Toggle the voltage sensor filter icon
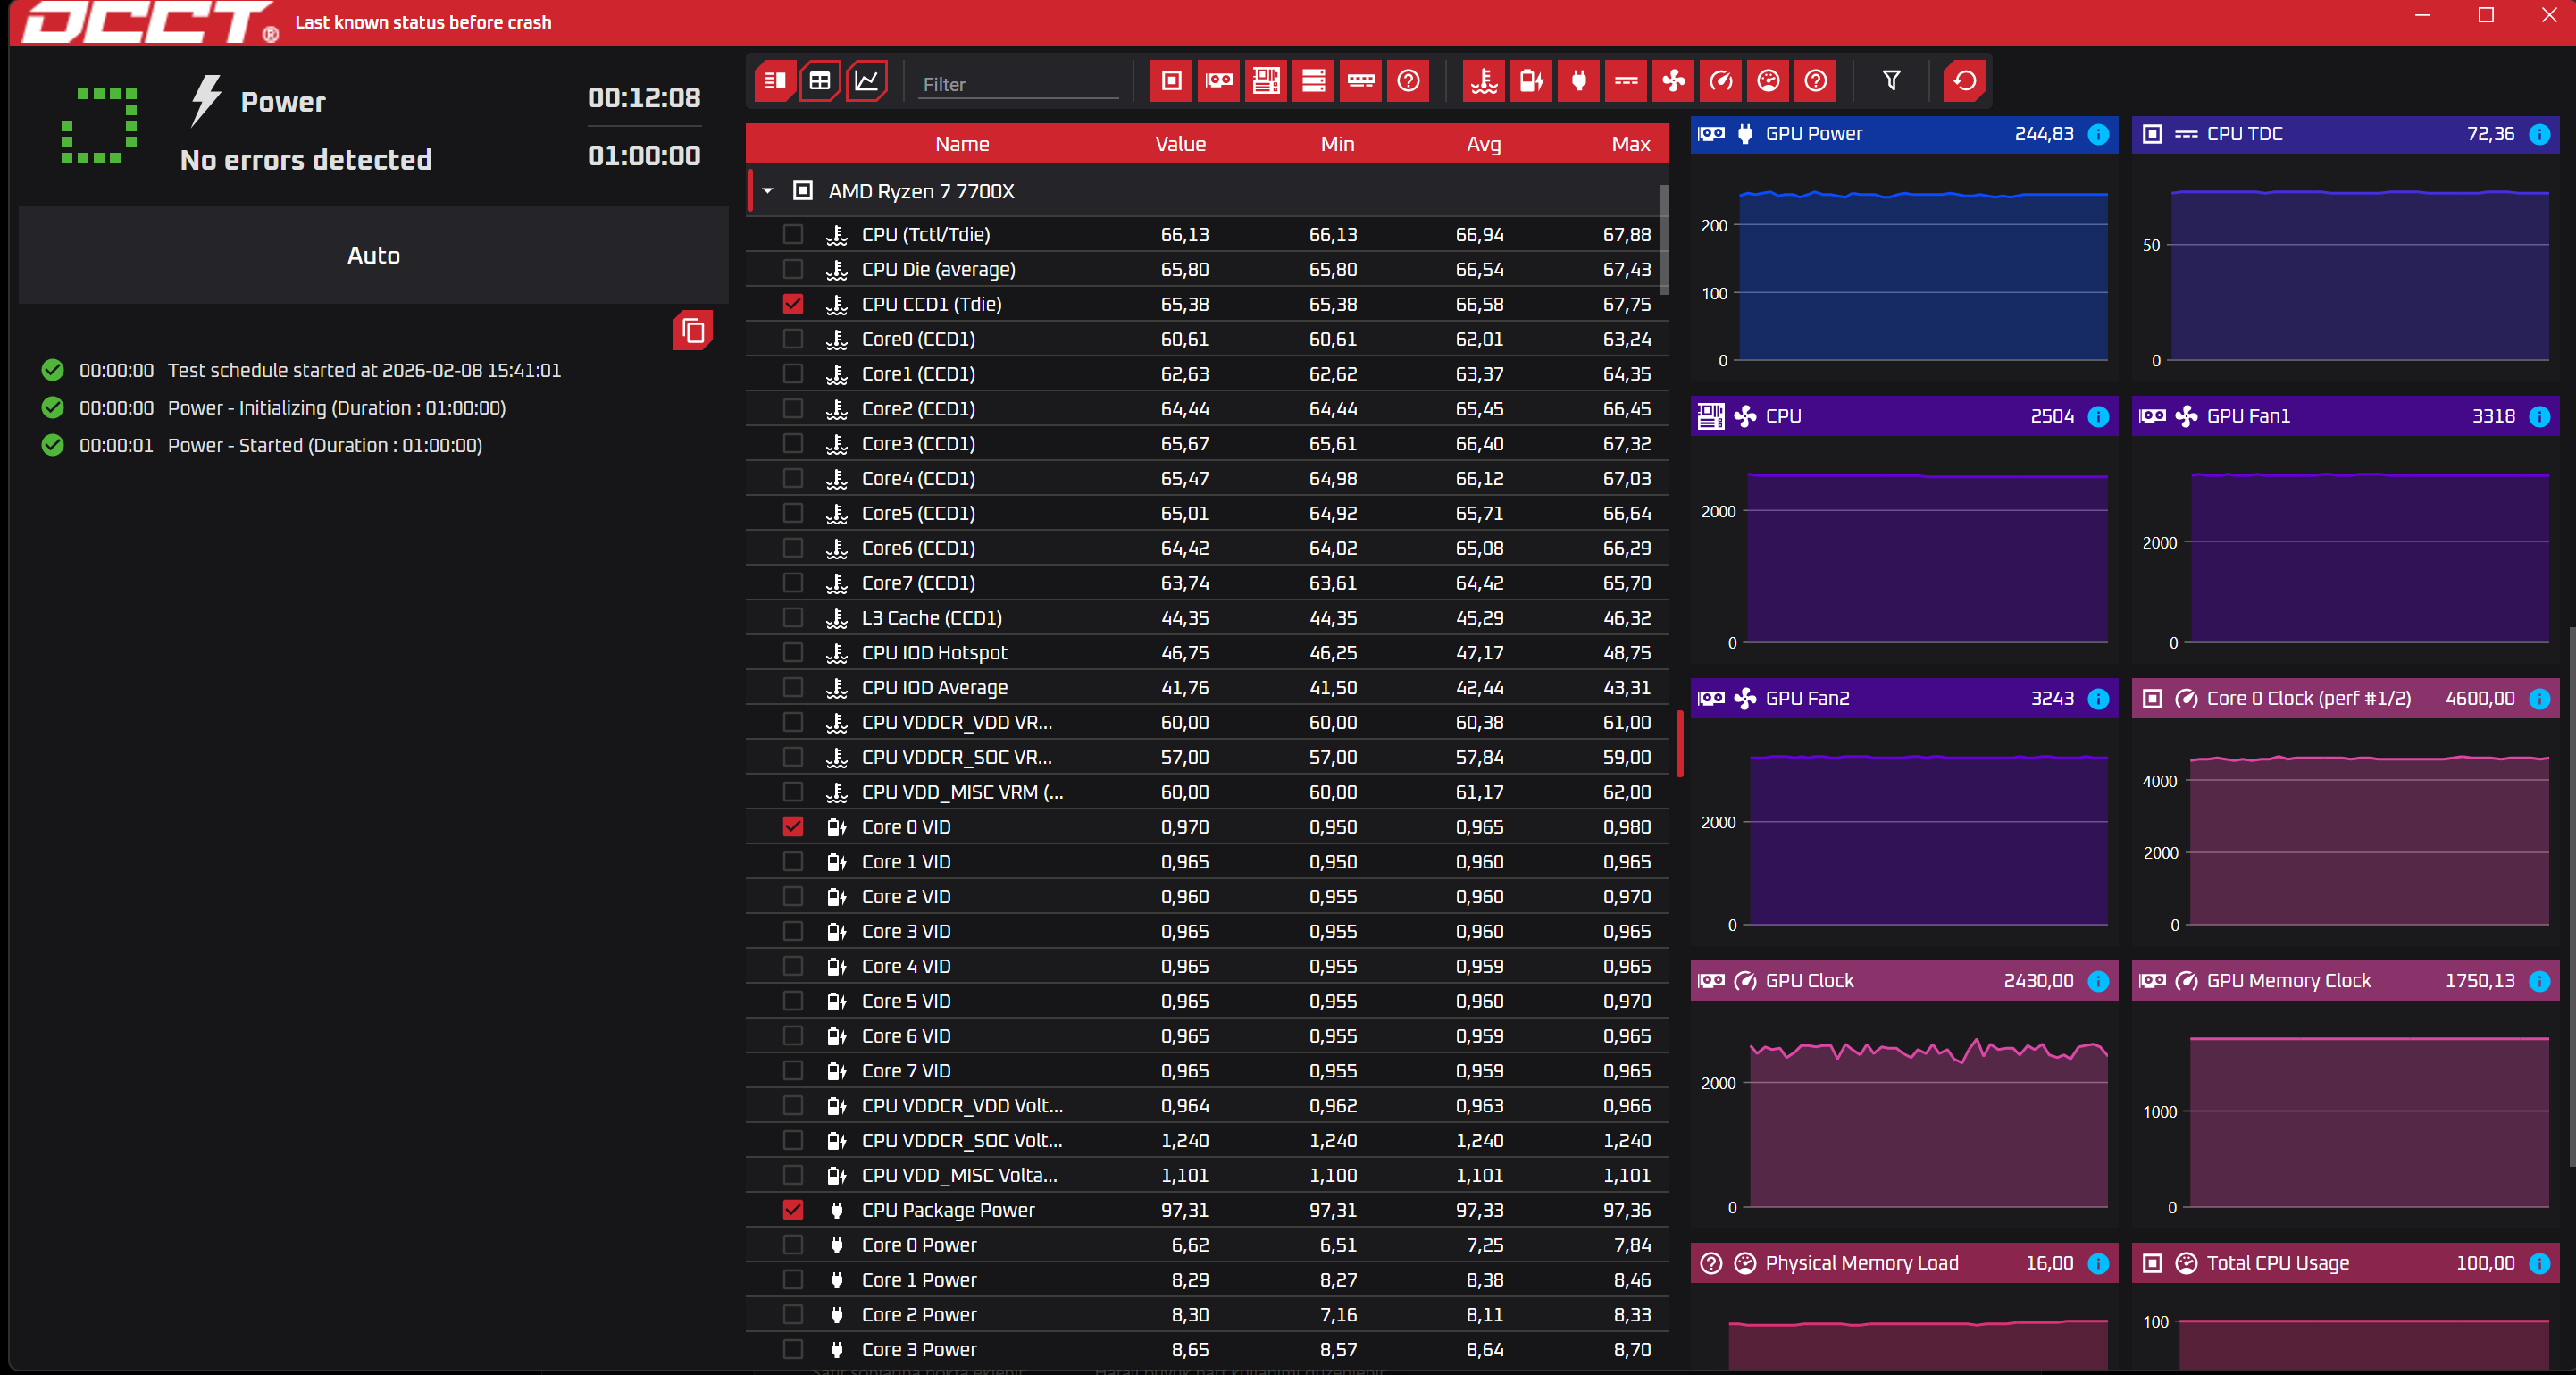The image size is (2576, 1375). (x=1532, y=81)
